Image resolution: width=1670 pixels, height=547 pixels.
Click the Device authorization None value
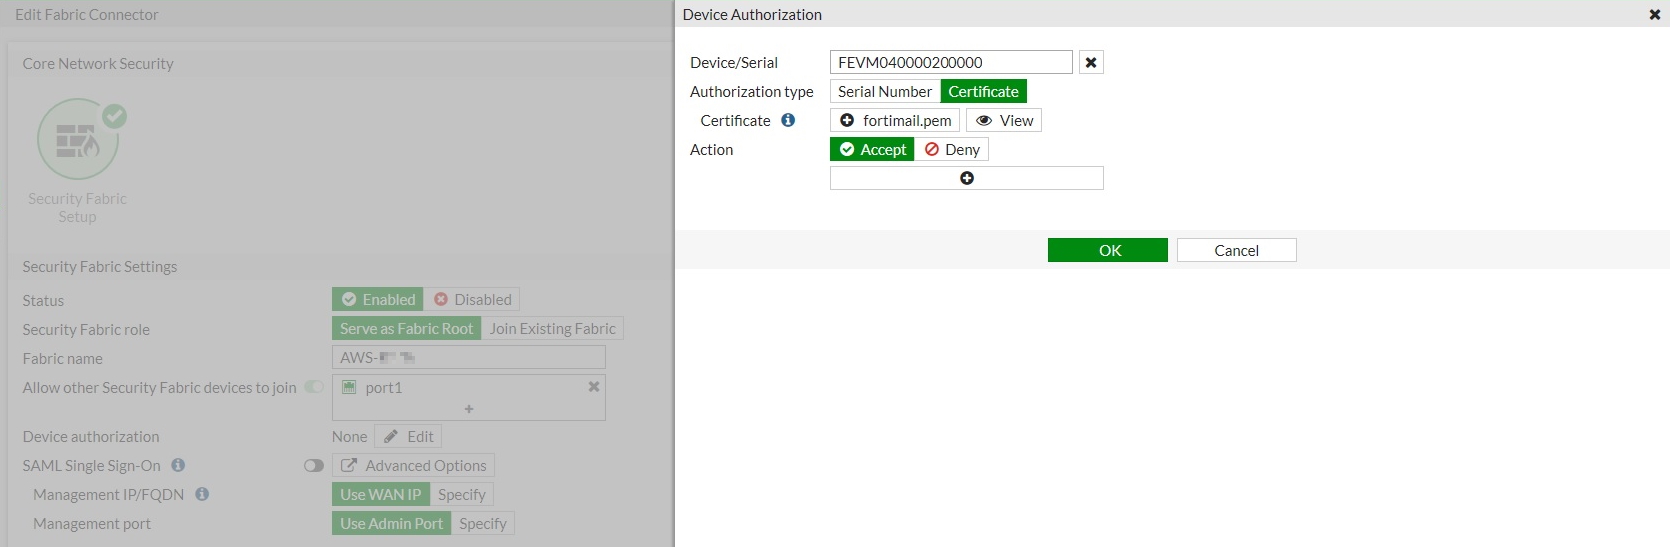(x=350, y=436)
